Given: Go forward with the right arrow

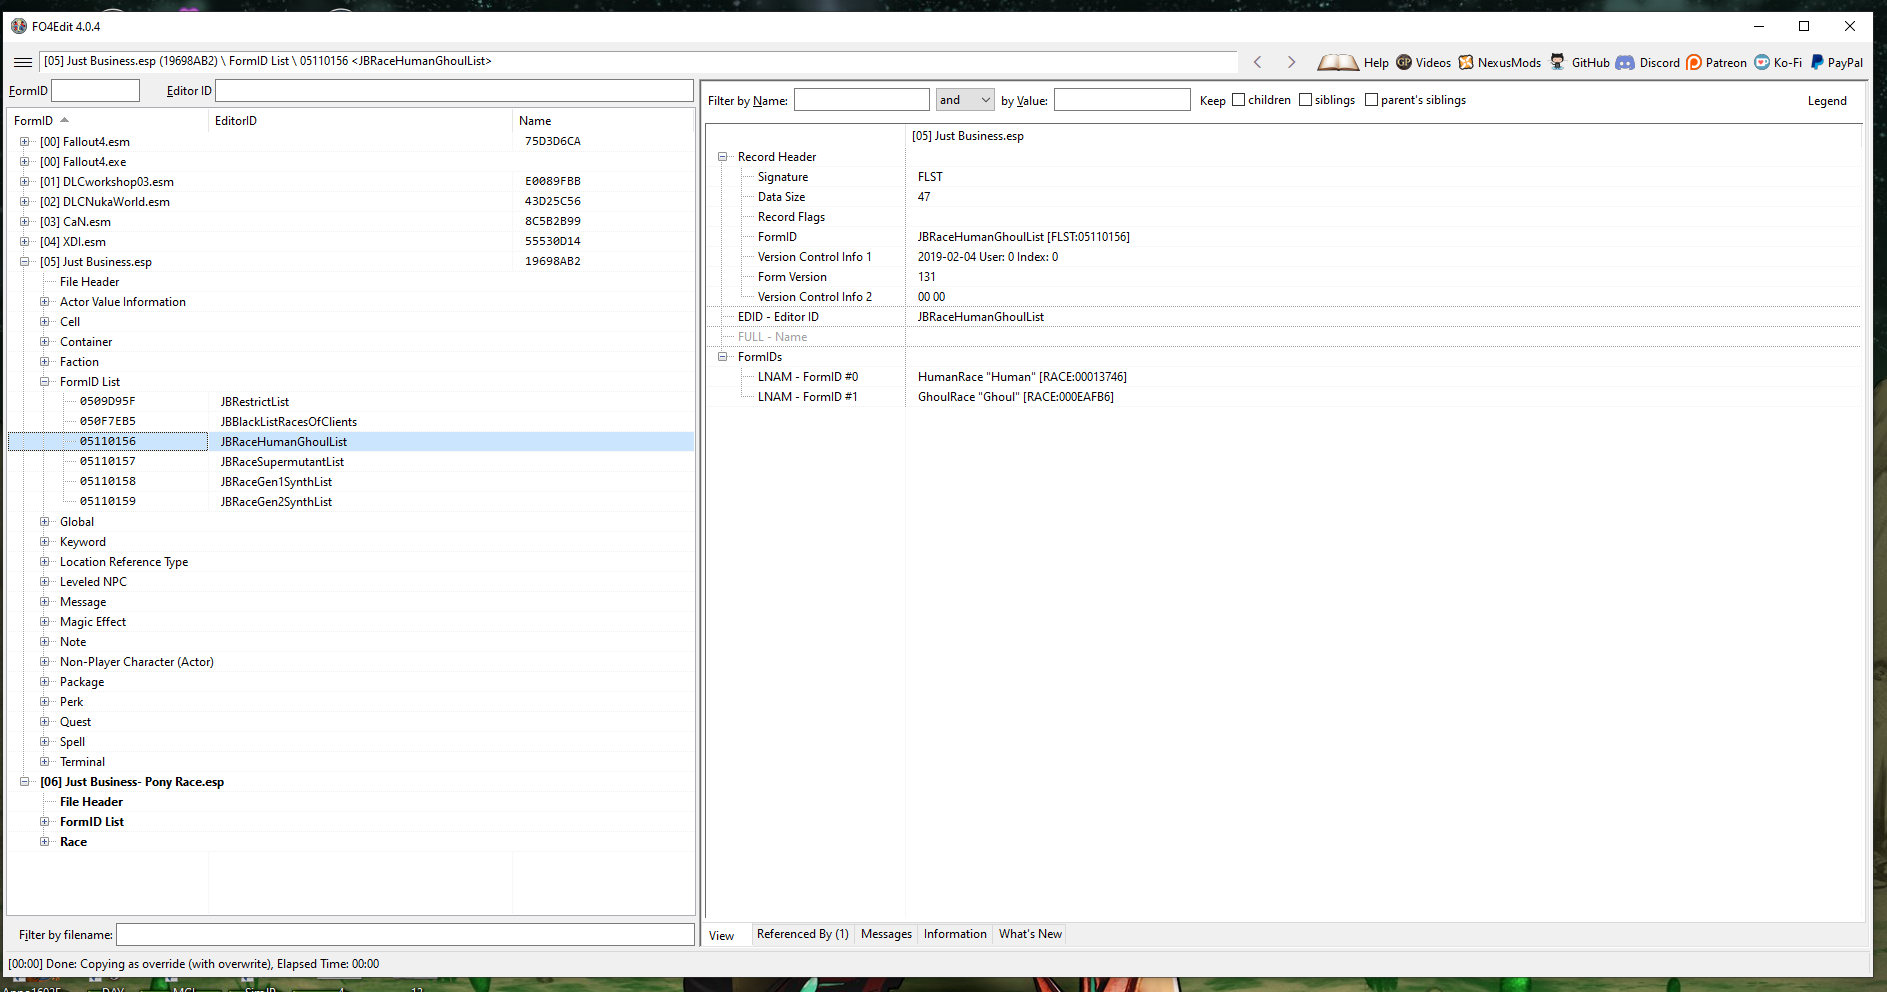Looking at the screenshot, I should point(1291,62).
